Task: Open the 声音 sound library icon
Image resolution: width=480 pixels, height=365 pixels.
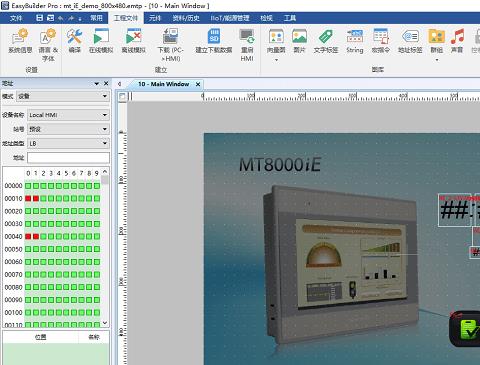Action: tap(457, 37)
